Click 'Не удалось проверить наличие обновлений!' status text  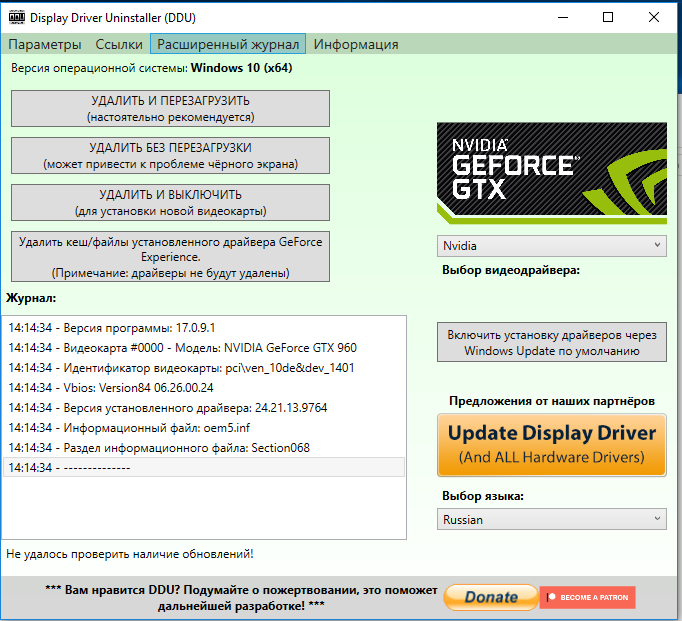point(130,554)
